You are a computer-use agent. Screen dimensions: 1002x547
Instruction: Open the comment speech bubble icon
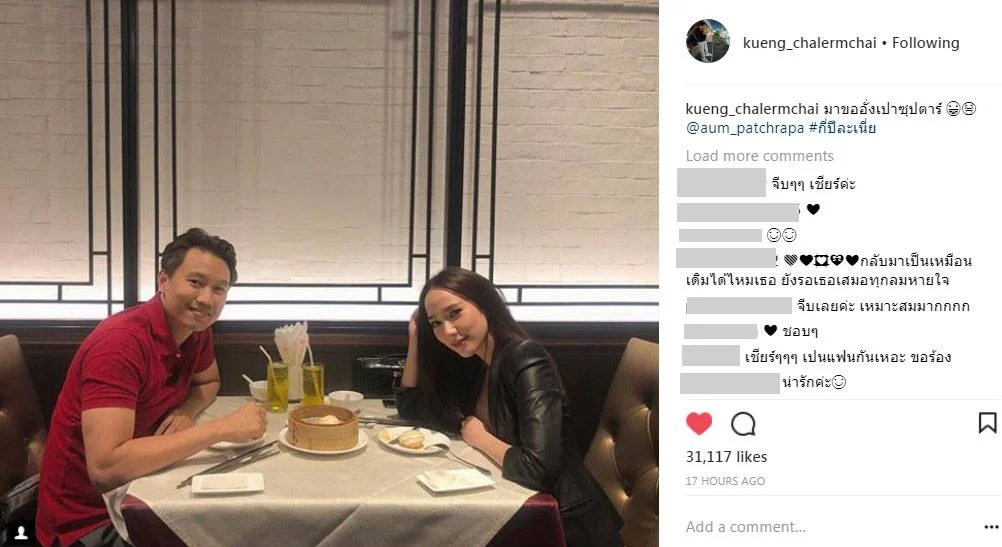tap(743, 424)
